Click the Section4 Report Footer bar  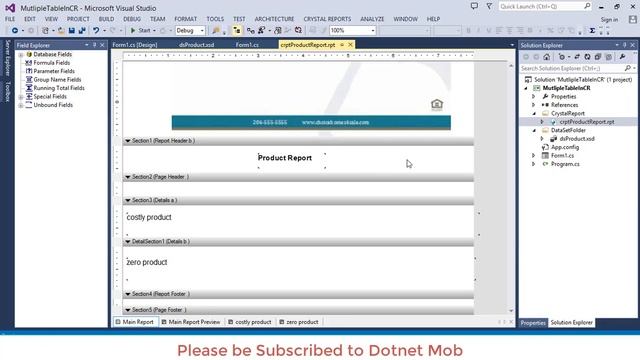tap(298, 294)
